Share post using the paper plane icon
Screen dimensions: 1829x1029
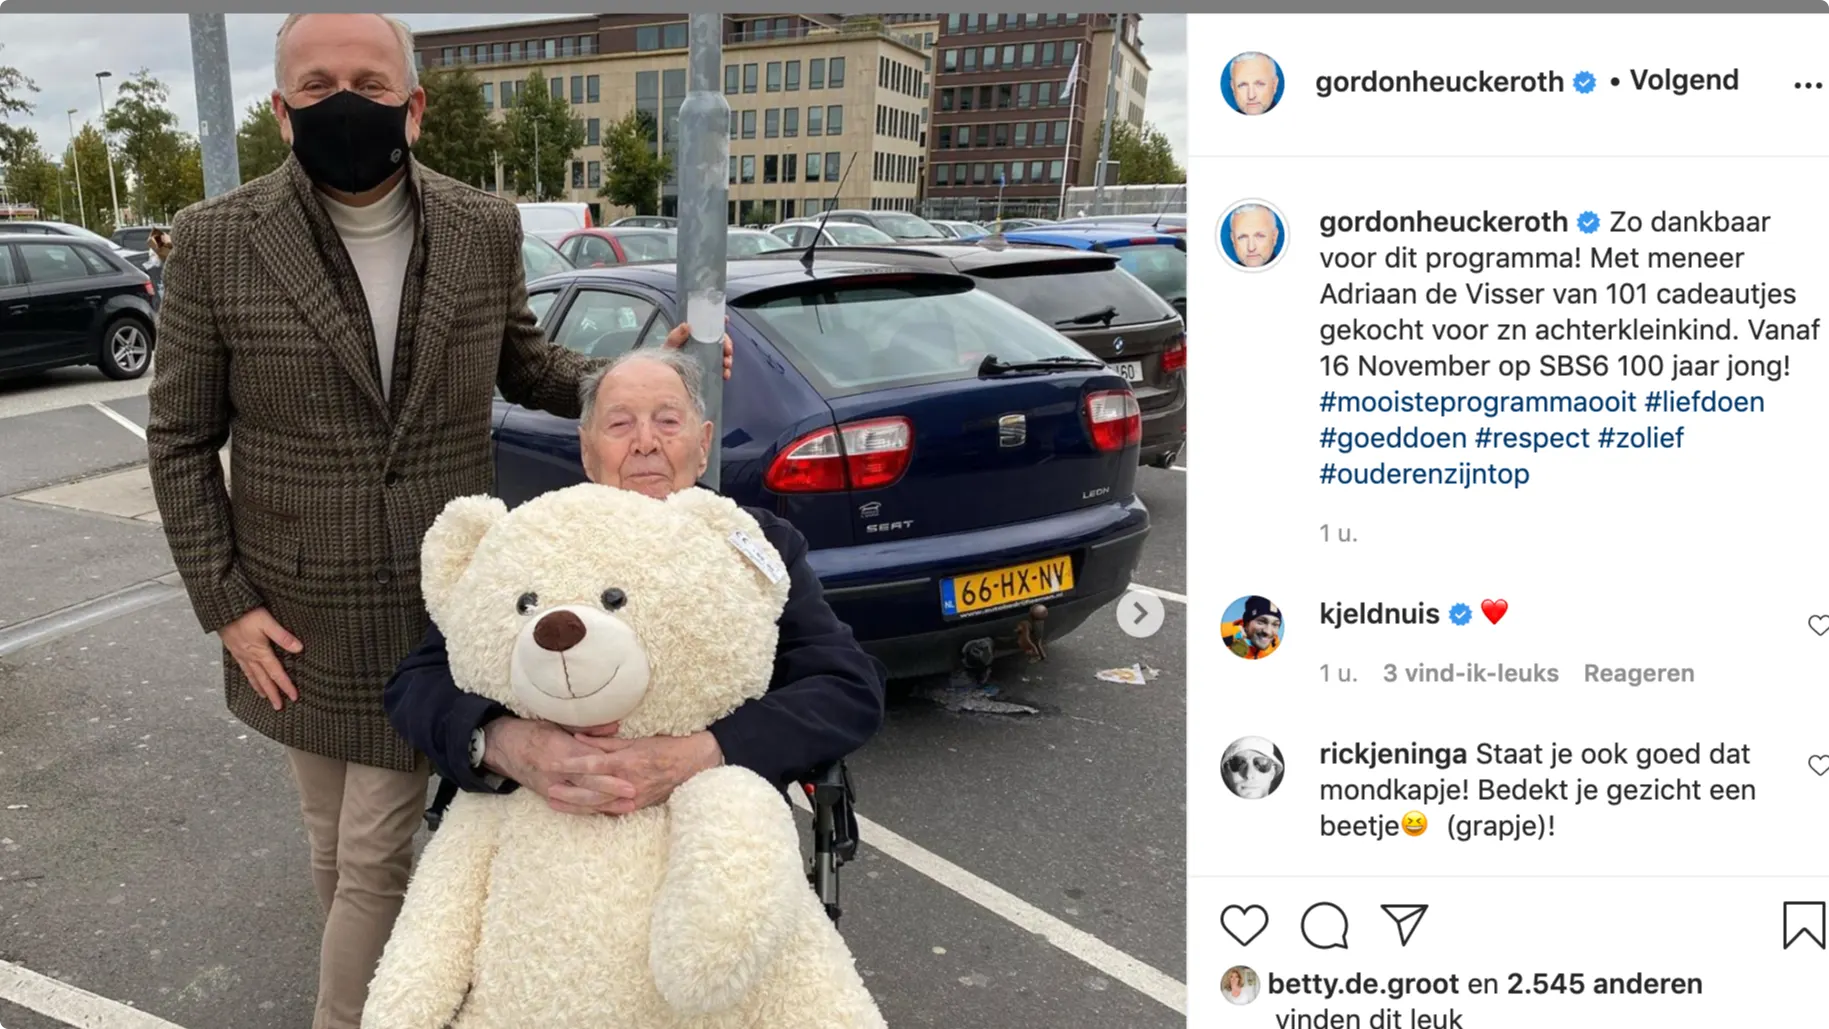(x=1404, y=924)
